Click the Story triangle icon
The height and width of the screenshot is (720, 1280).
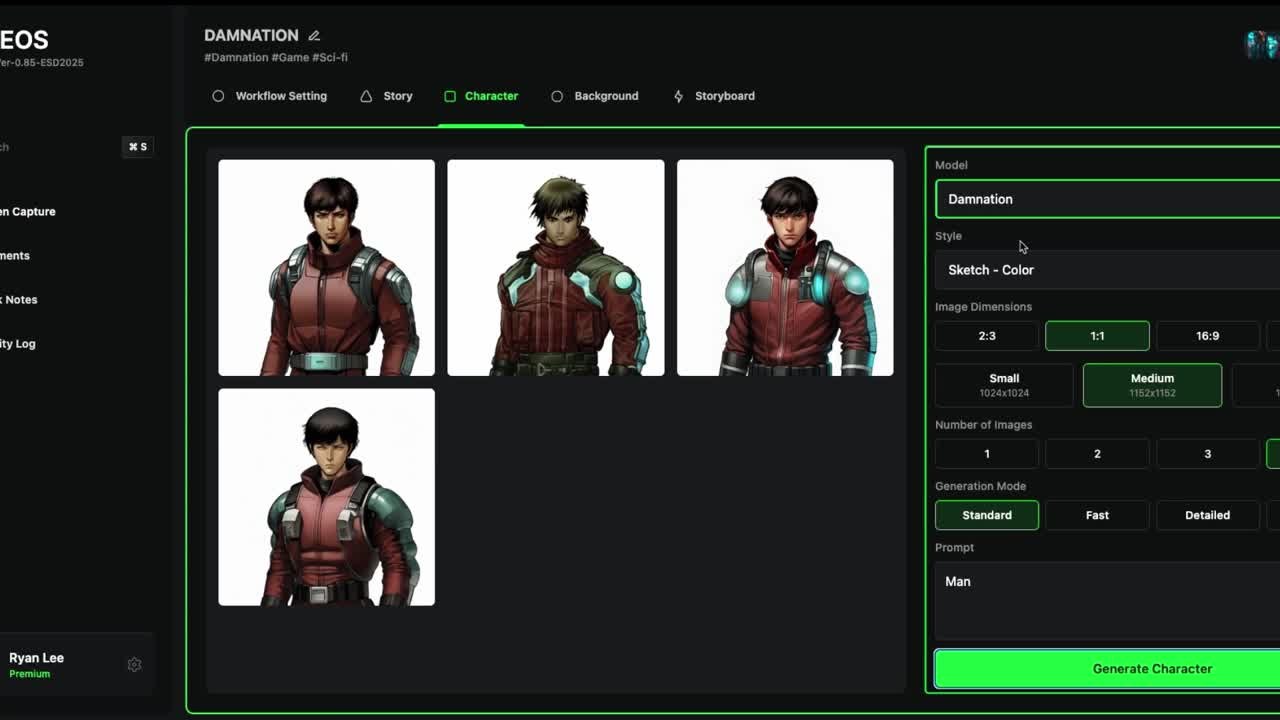366,96
